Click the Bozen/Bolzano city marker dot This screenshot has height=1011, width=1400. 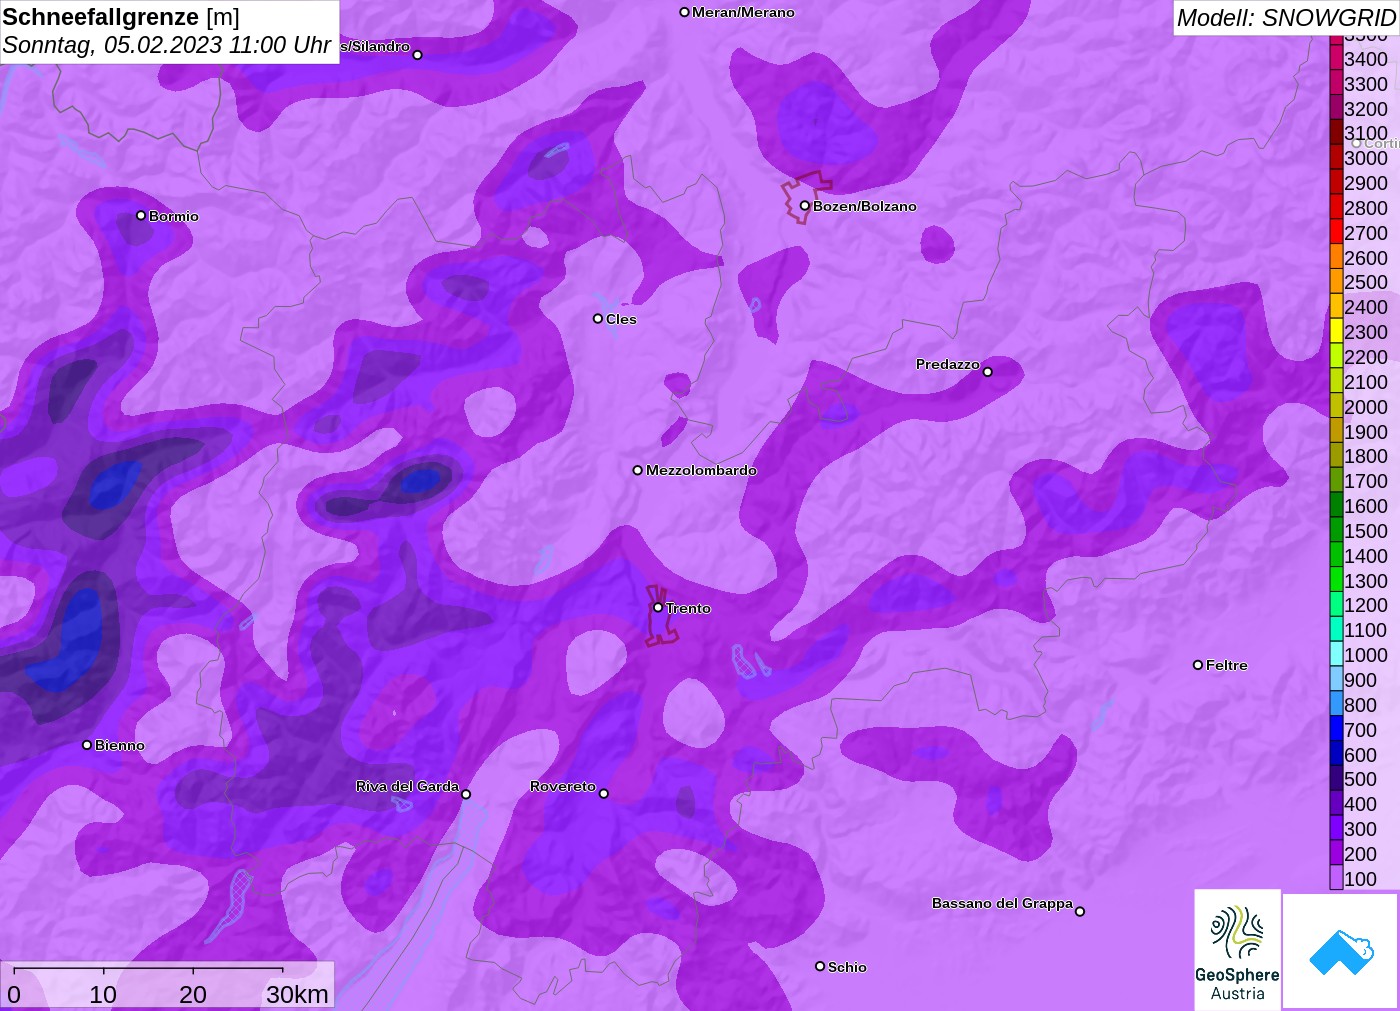(804, 206)
